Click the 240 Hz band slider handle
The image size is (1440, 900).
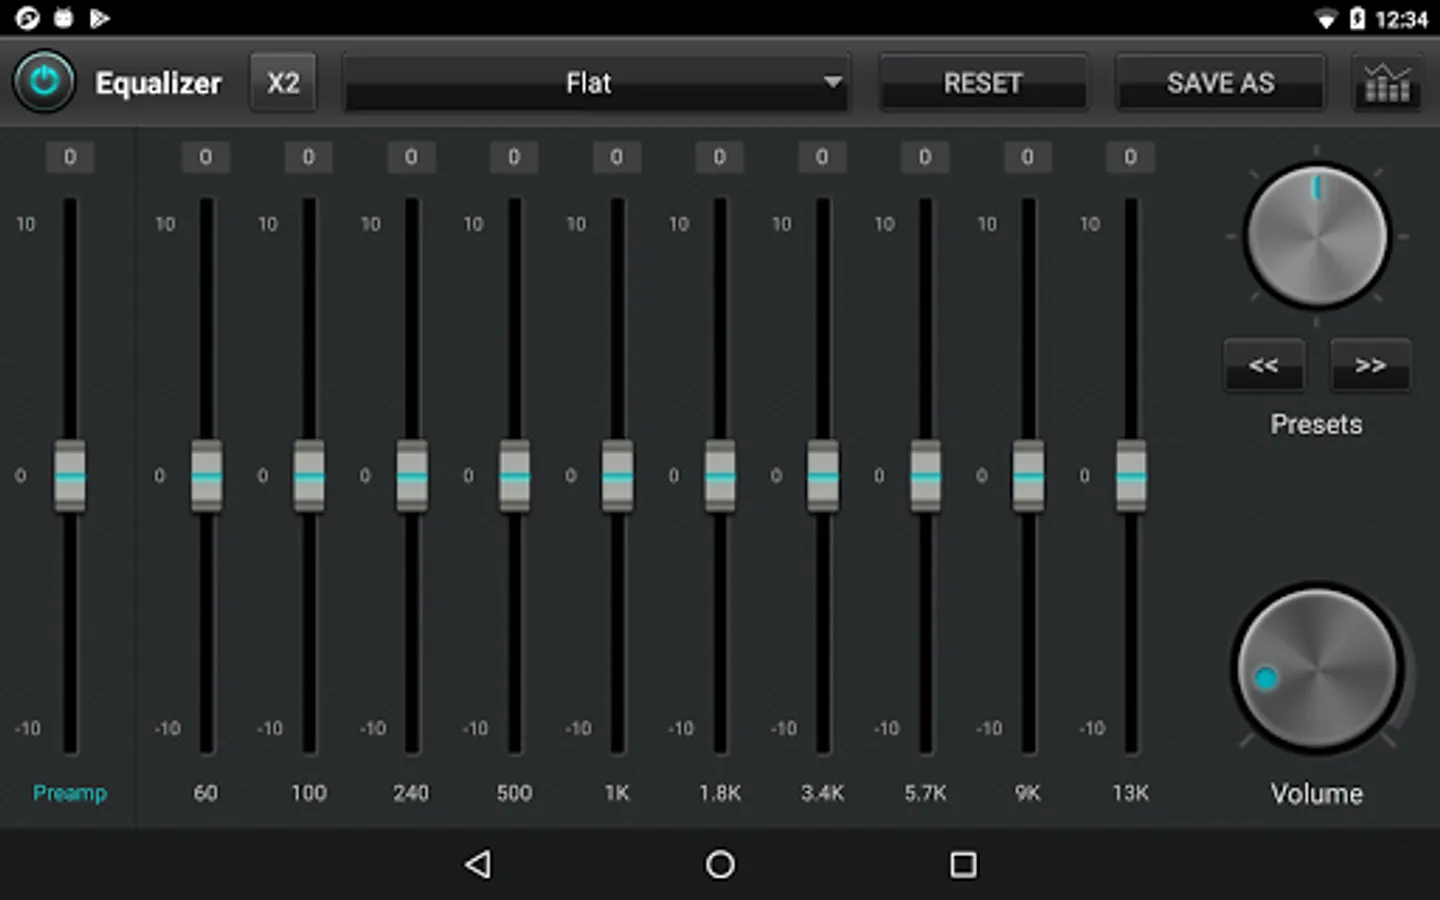click(x=412, y=476)
